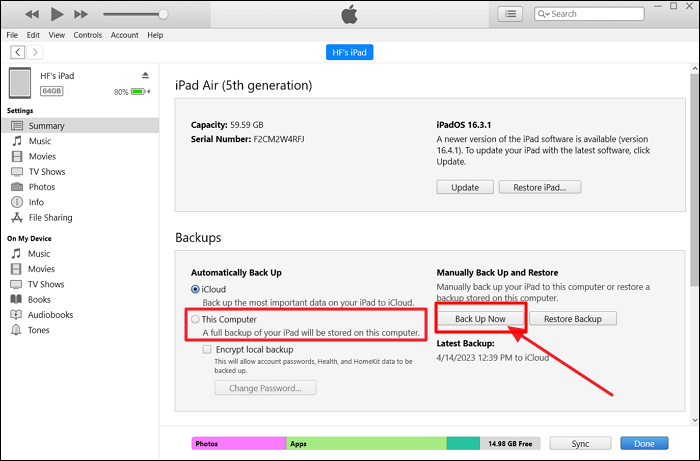
Task: Eject HF's iPad using the eject icon
Action: [x=145, y=76]
